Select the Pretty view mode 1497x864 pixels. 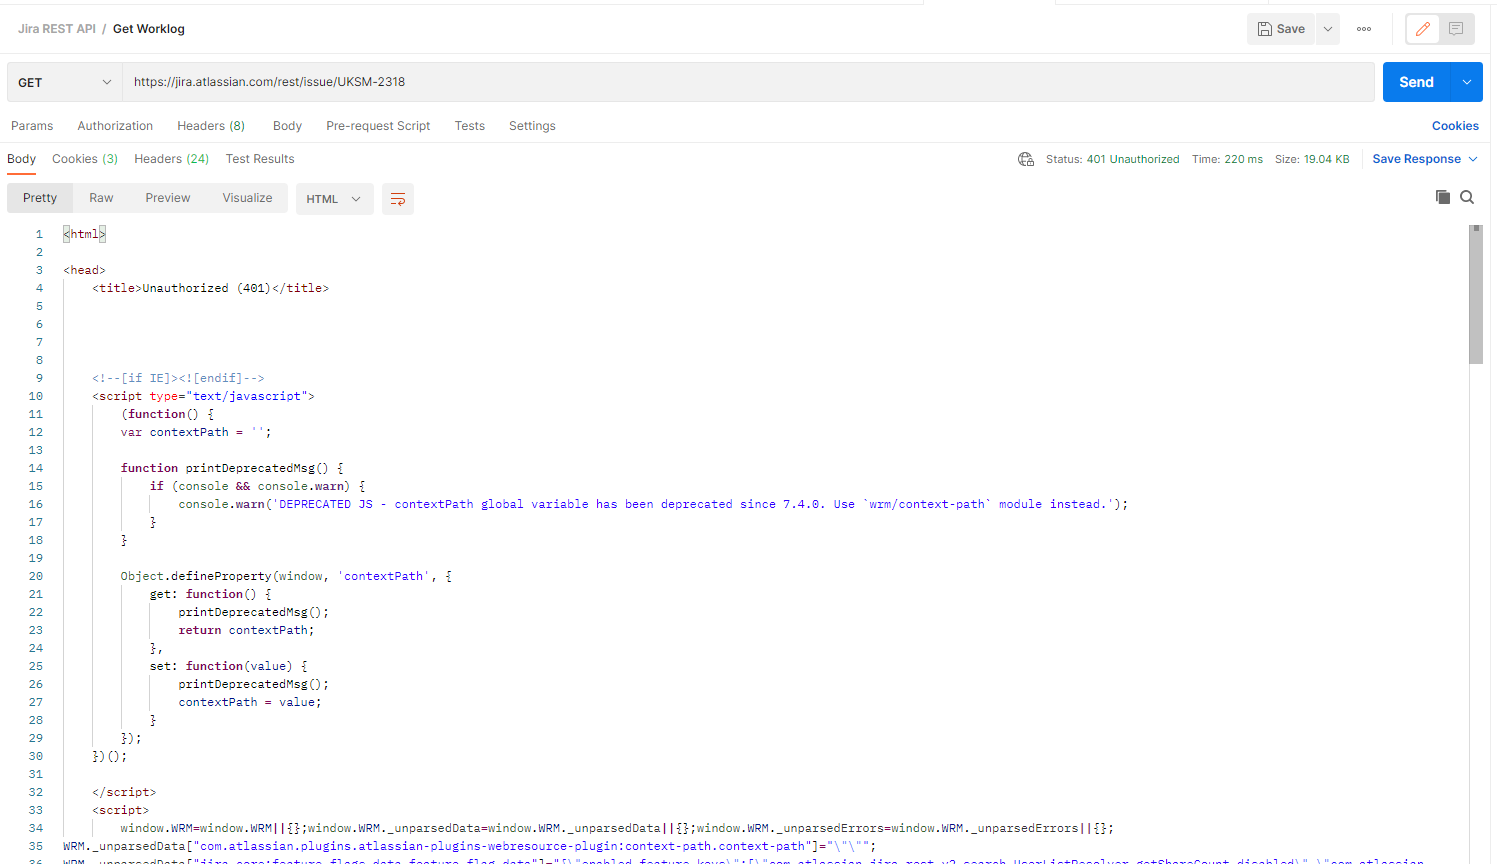point(40,198)
